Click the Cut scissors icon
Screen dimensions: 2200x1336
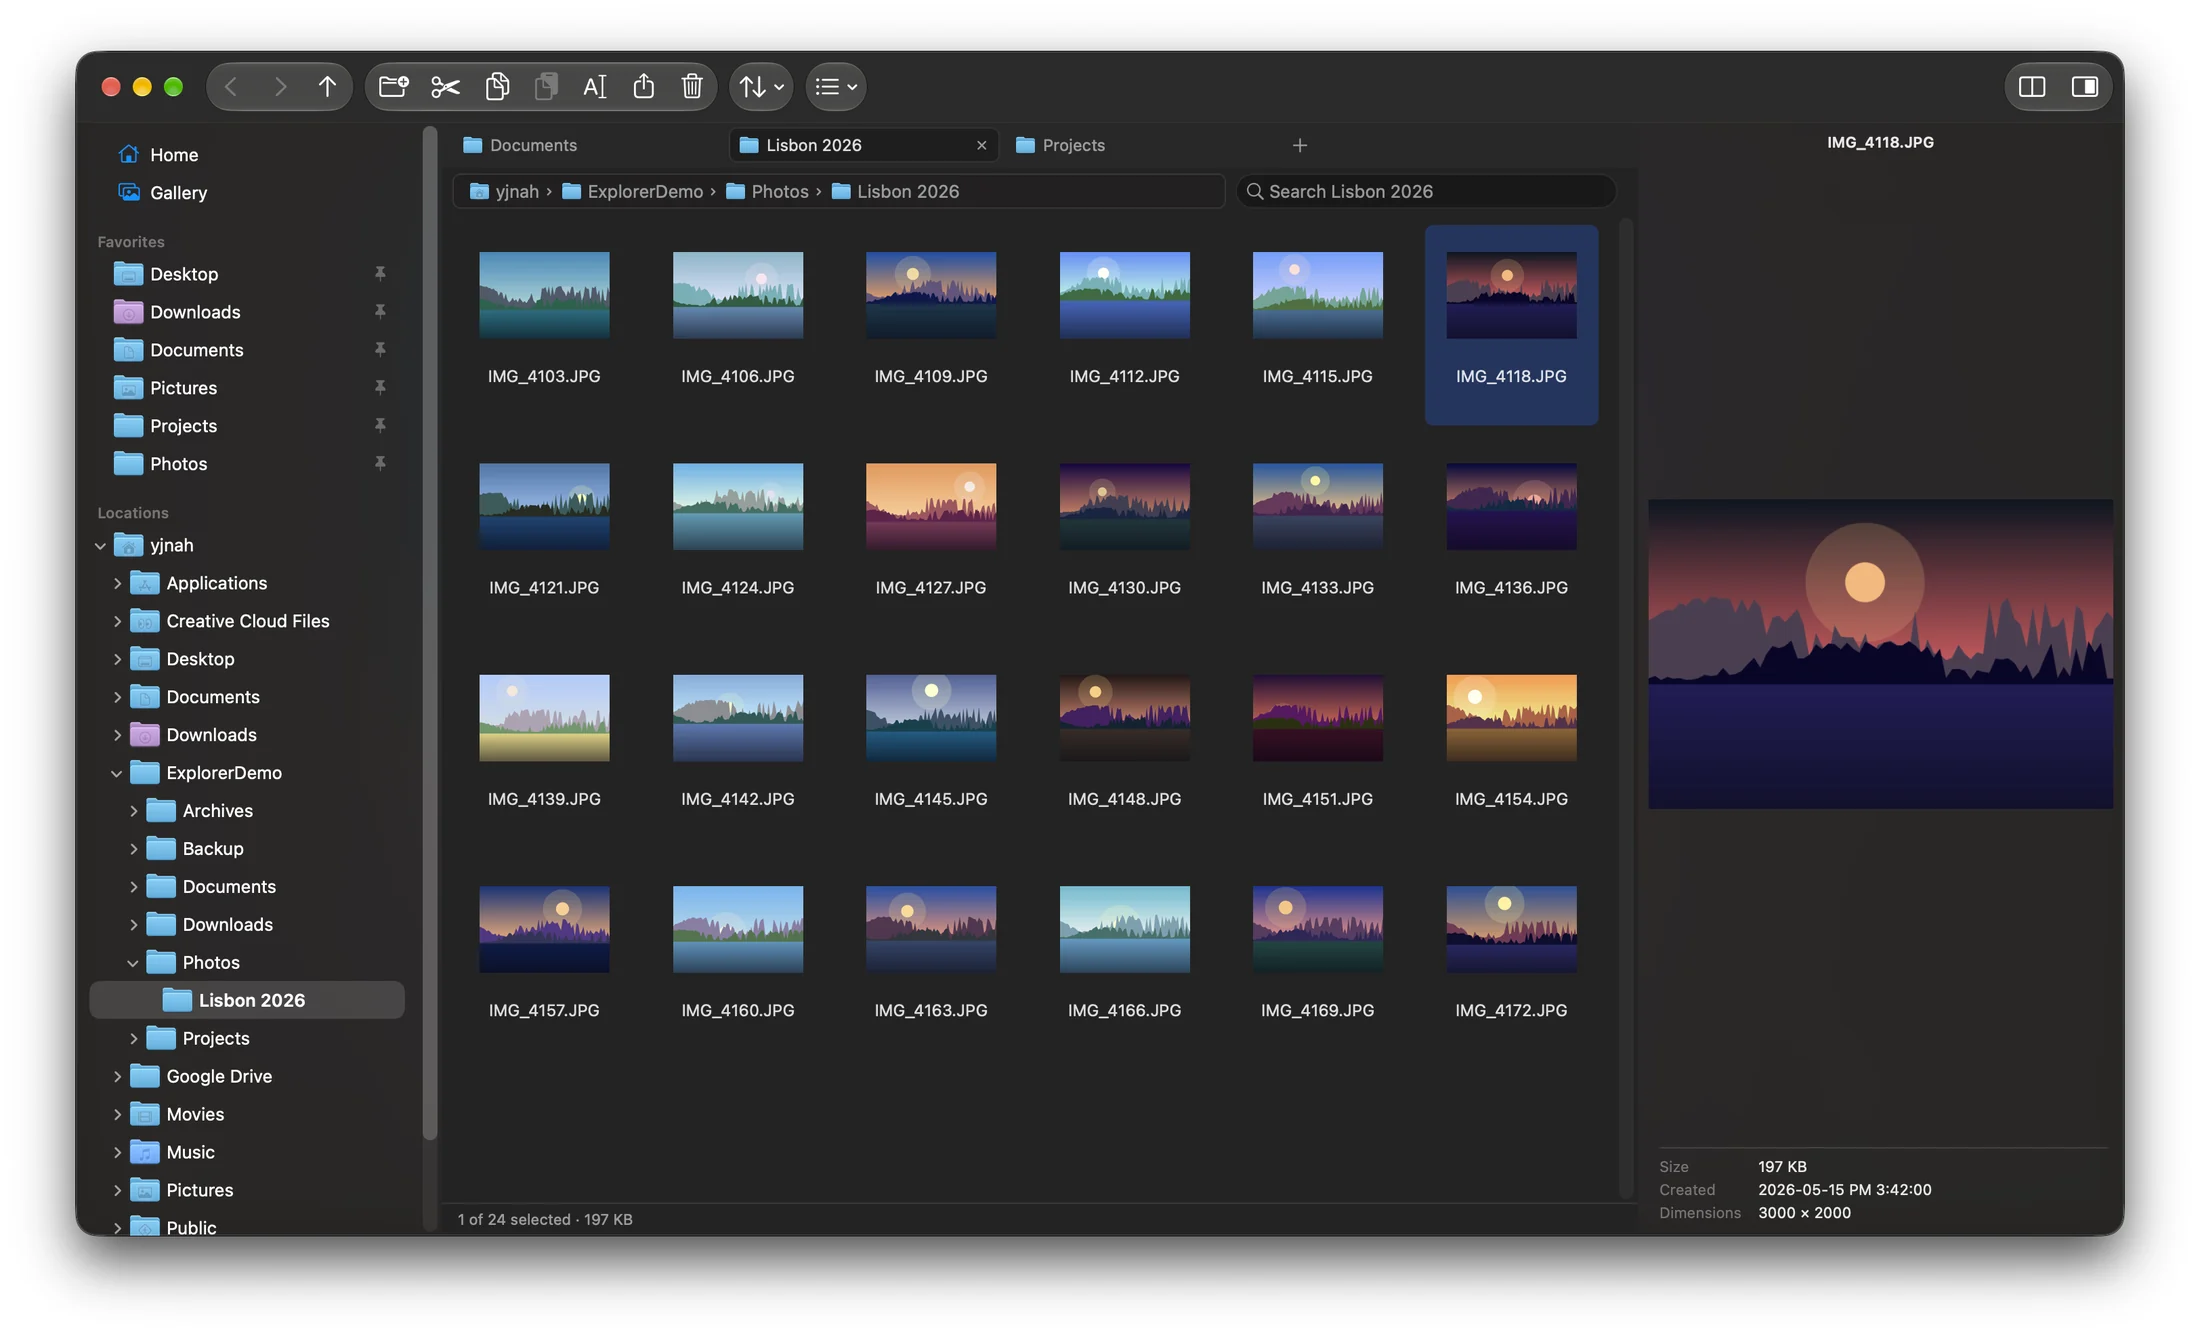445,87
